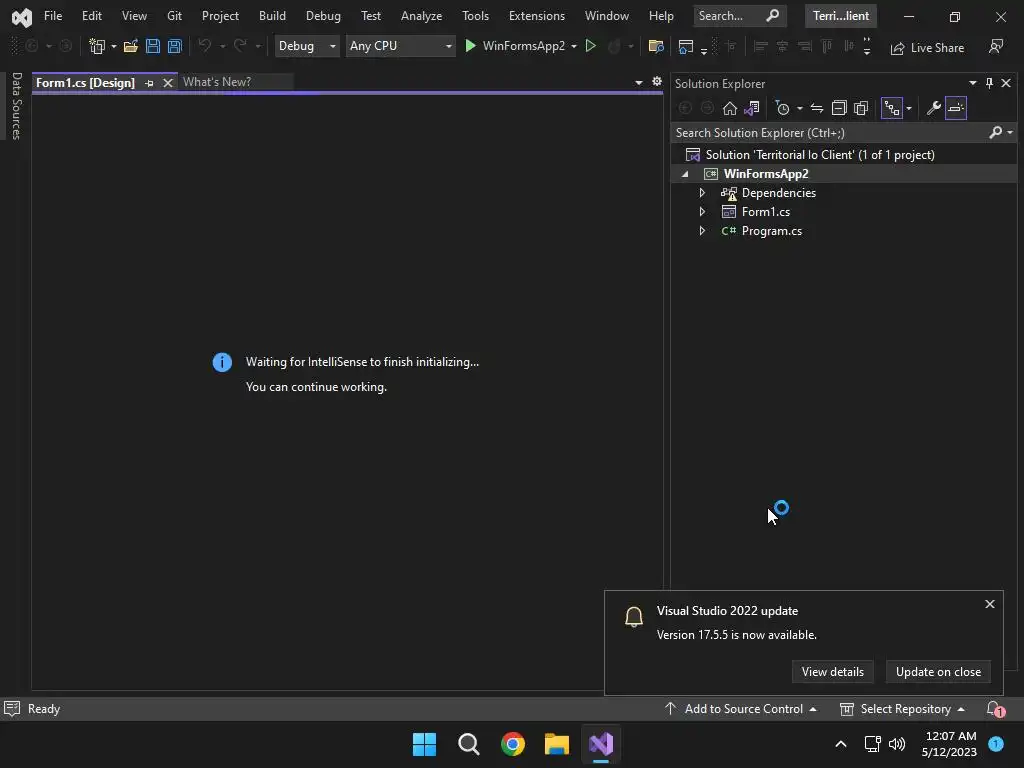1024x768 pixels.
Task: Open the File menu
Action: coord(53,16)
